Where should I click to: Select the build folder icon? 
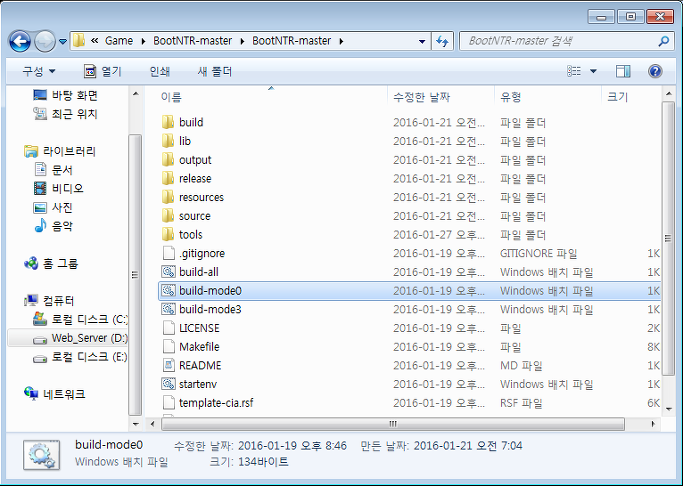168,122
